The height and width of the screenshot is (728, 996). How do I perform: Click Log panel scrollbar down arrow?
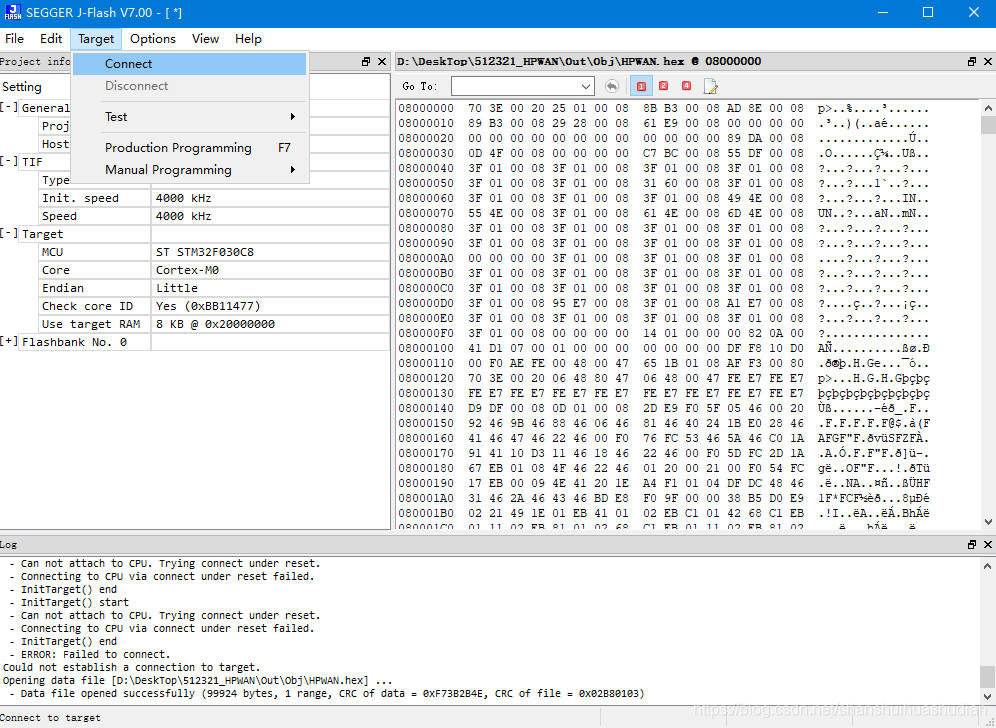pos(988,696)
